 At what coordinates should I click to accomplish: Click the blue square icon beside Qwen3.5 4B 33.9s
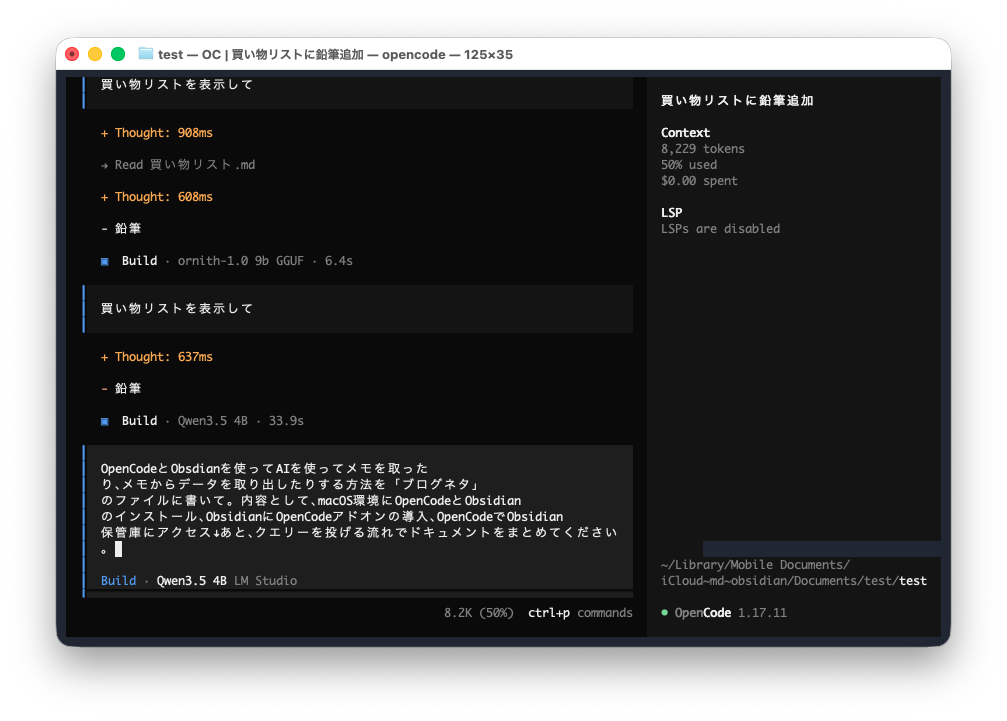point(105,421)
